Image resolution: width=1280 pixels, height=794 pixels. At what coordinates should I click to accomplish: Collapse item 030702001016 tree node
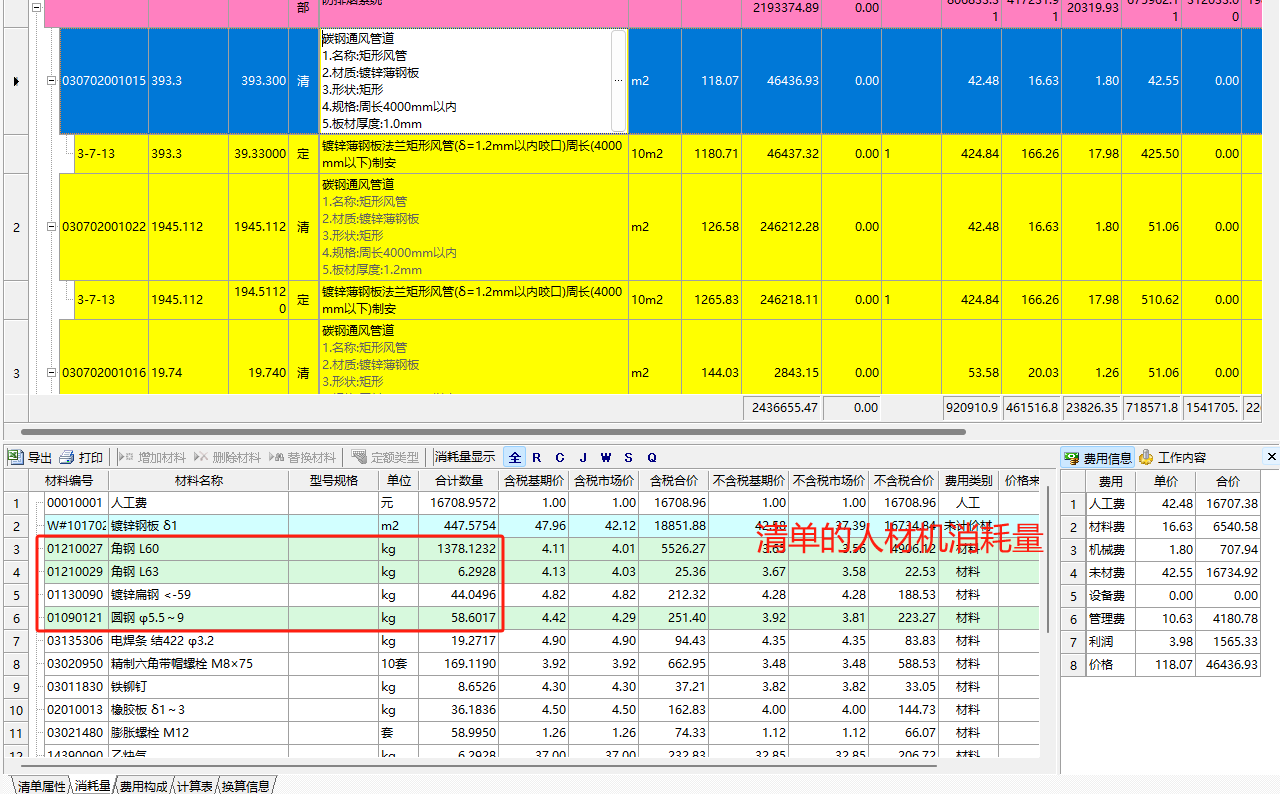tap(52, 373)
